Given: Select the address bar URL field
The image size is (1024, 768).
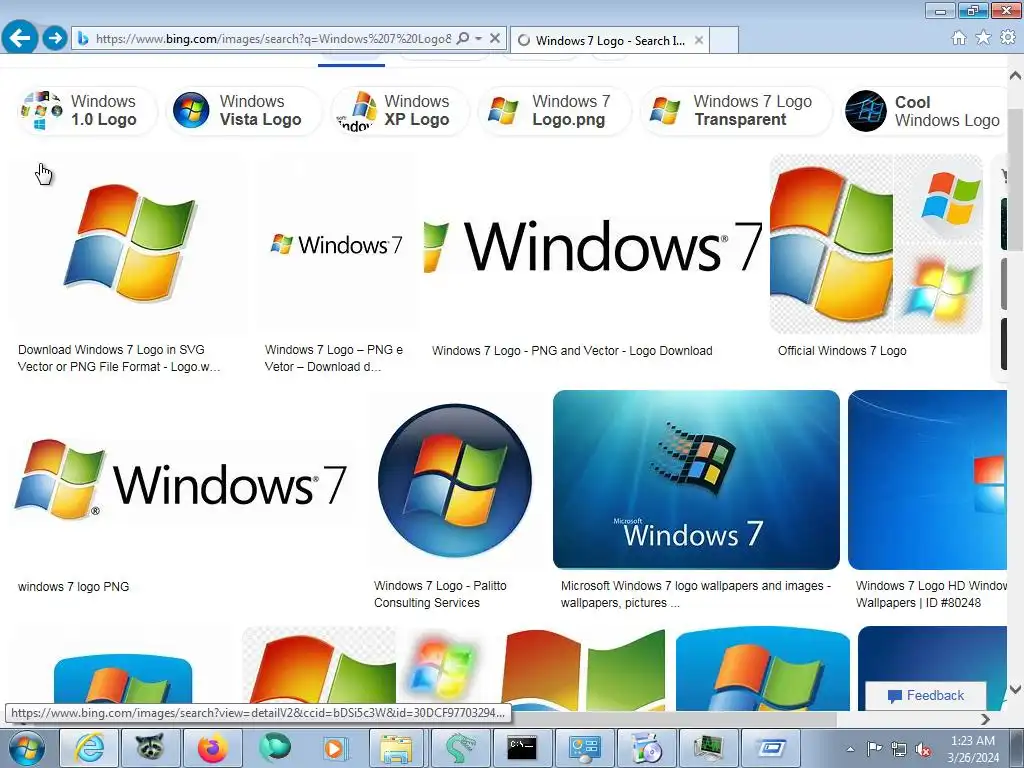Looking at the screenshot, I should pos(273,39).
